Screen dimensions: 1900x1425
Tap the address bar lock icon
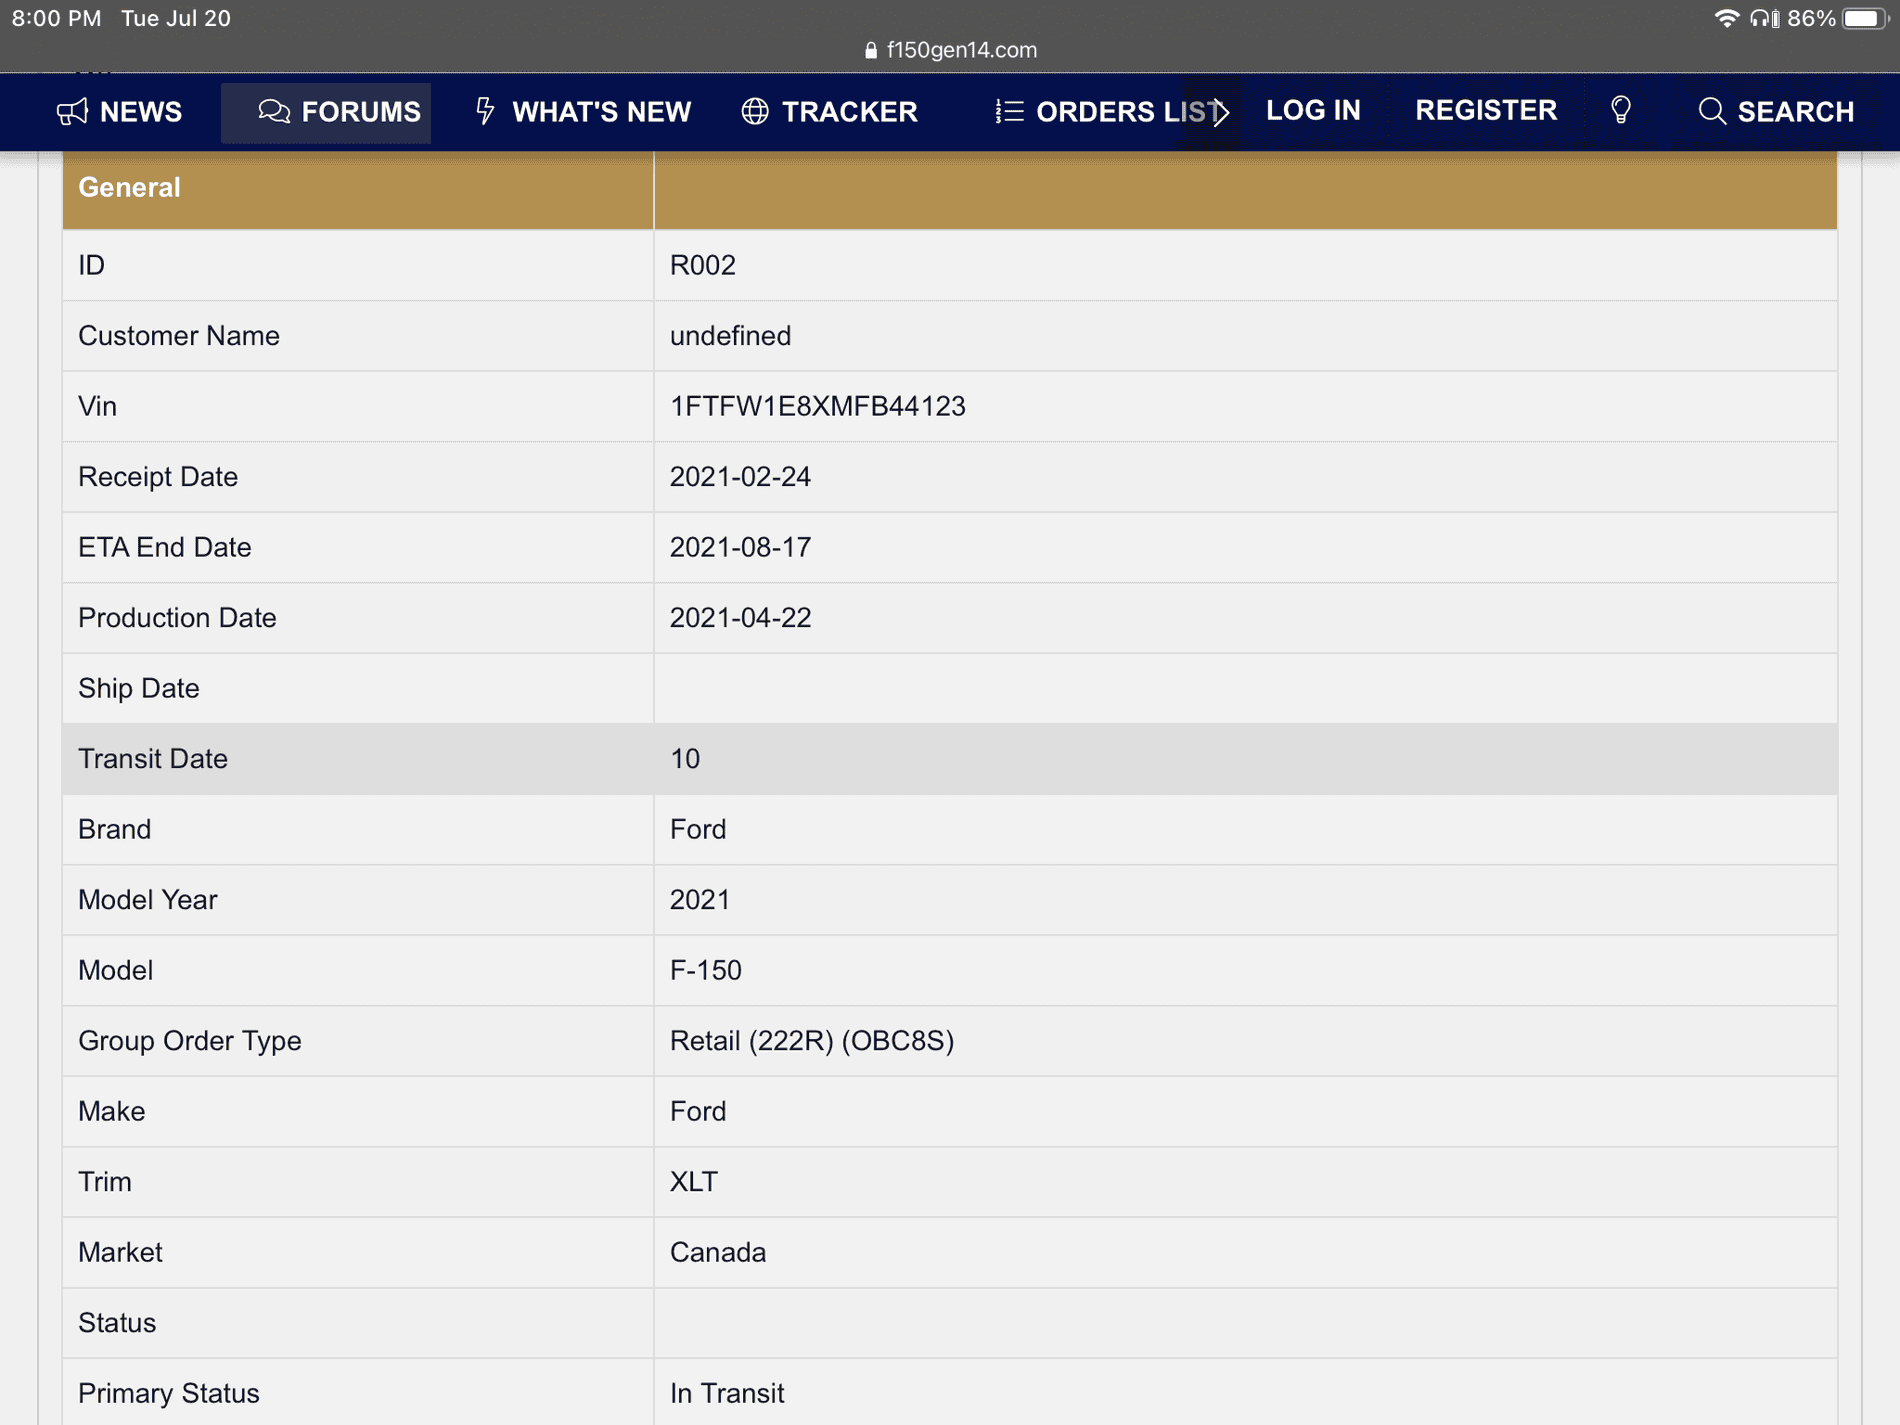[x=871, y=50]
